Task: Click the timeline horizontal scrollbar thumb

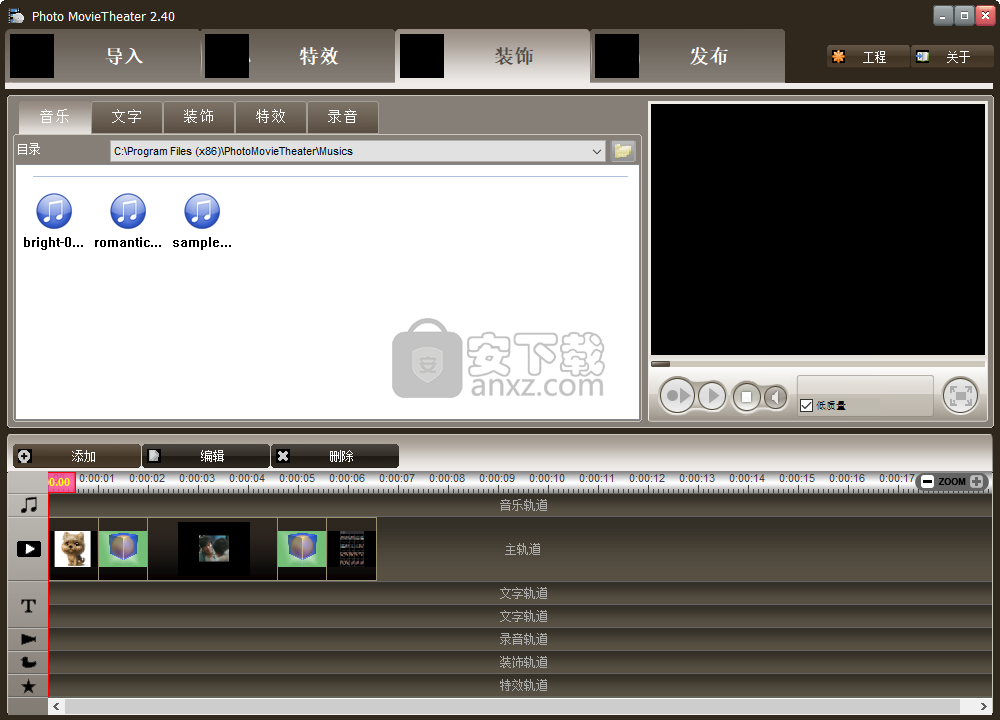Action: (513, 707)
